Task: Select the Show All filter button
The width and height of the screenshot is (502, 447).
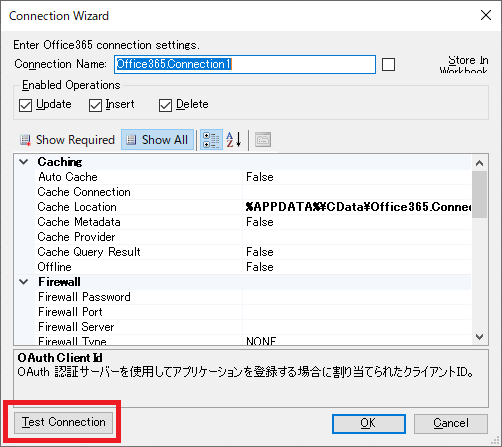Action: click(157, 140)
